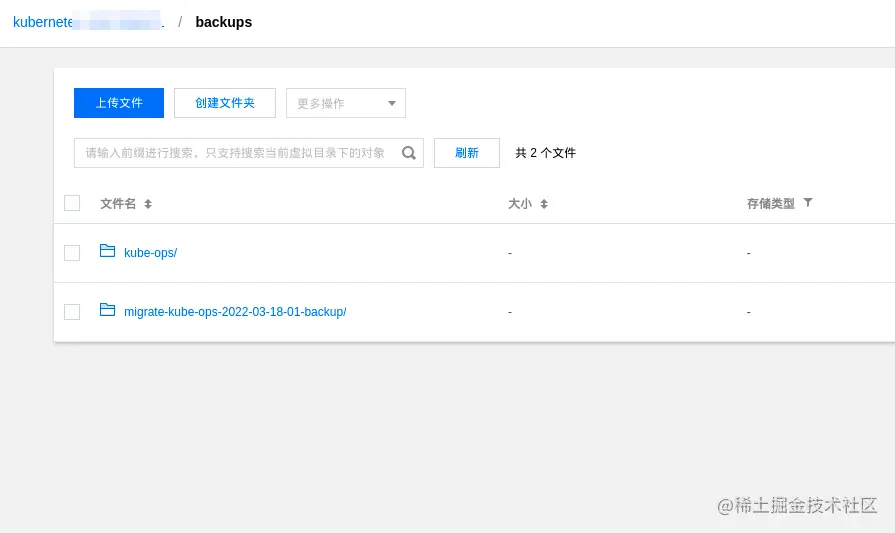Click the 文件名 column header label

point(118,204)
